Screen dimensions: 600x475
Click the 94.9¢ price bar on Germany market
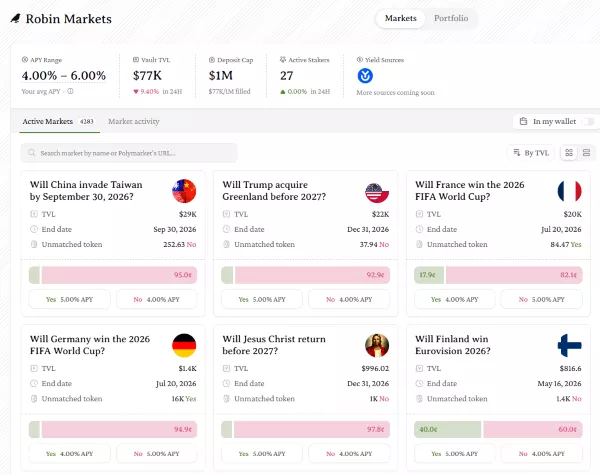(x=119, y=429)
